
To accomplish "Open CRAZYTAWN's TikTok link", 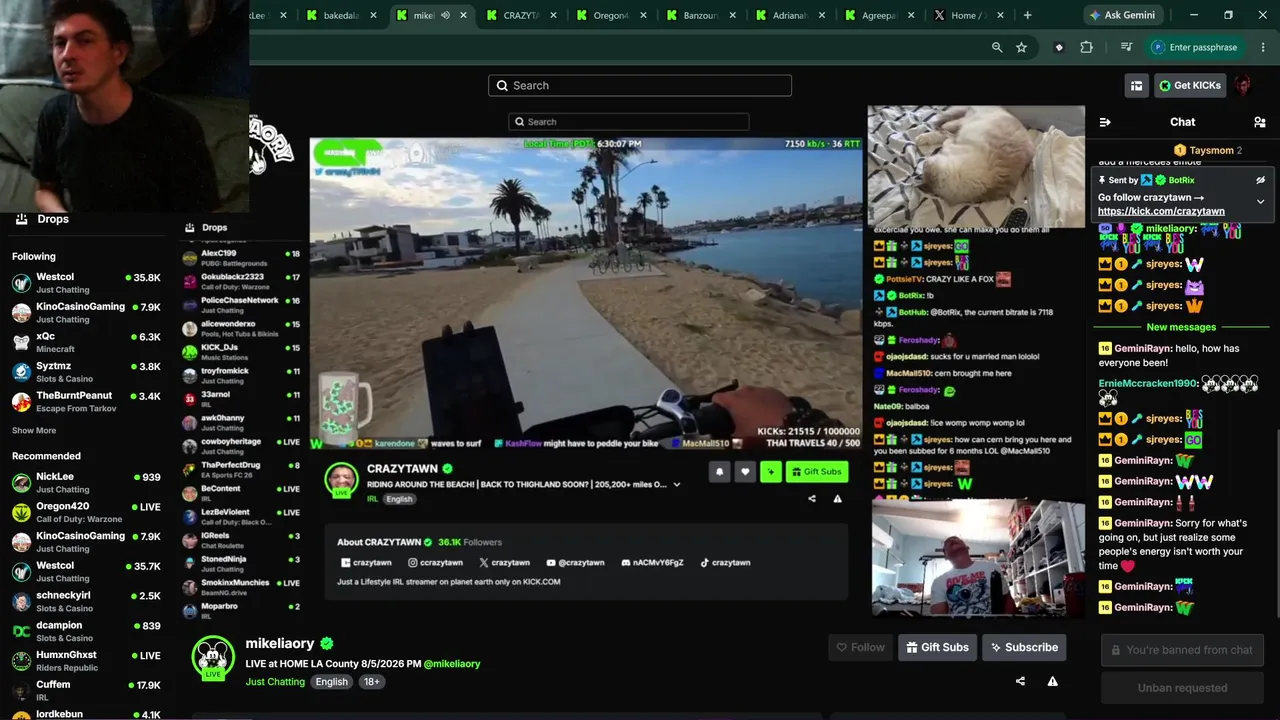I will pyautogui.click(x=725, y=563).
